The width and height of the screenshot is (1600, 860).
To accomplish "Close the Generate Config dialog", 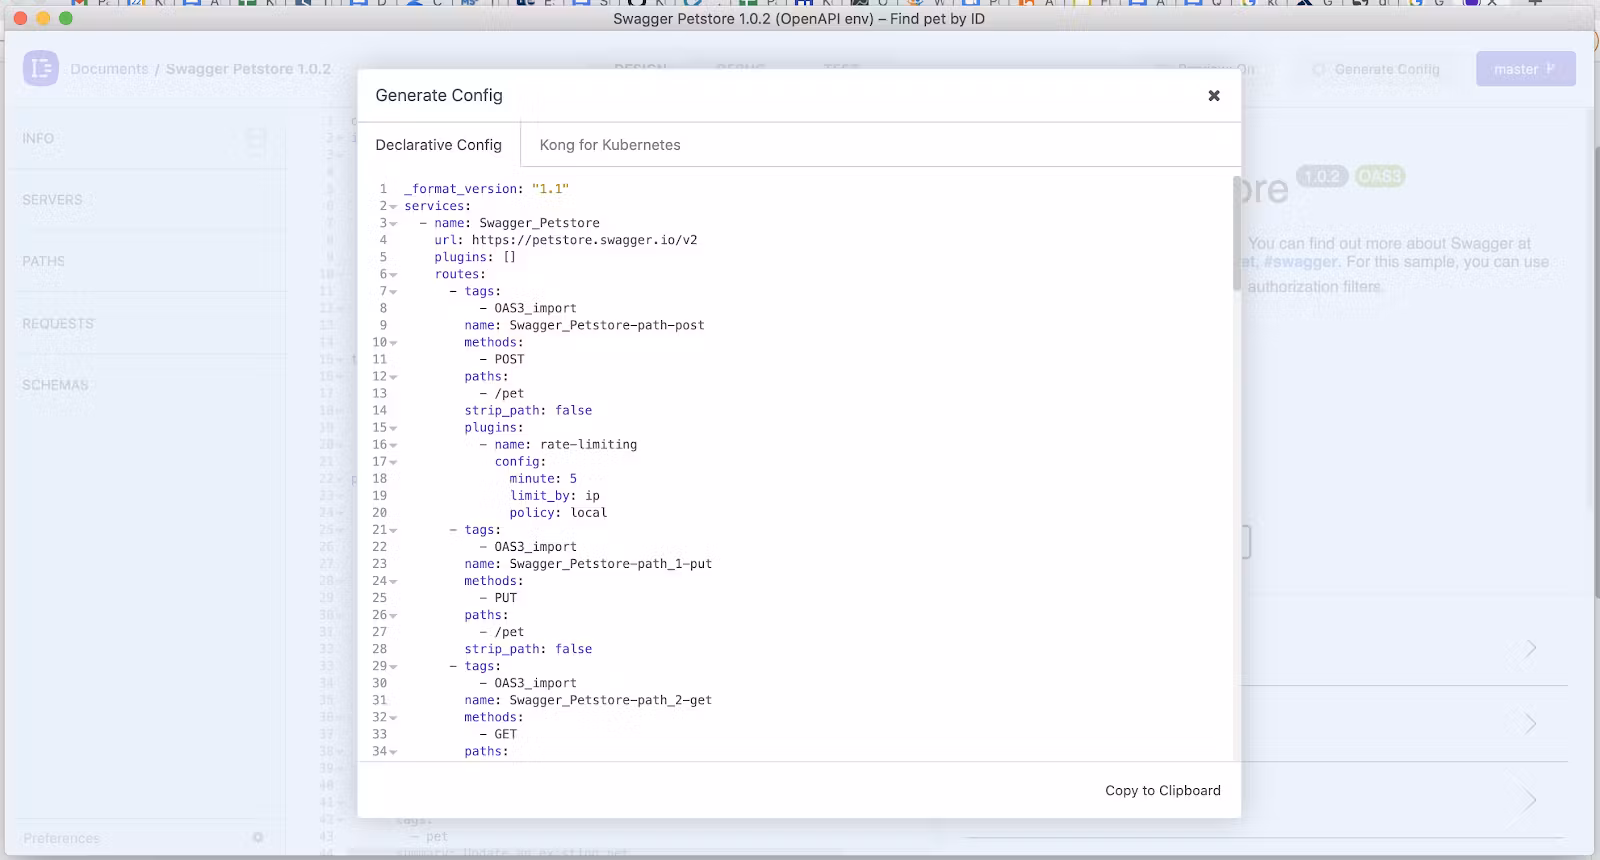I will [1213, 96].
